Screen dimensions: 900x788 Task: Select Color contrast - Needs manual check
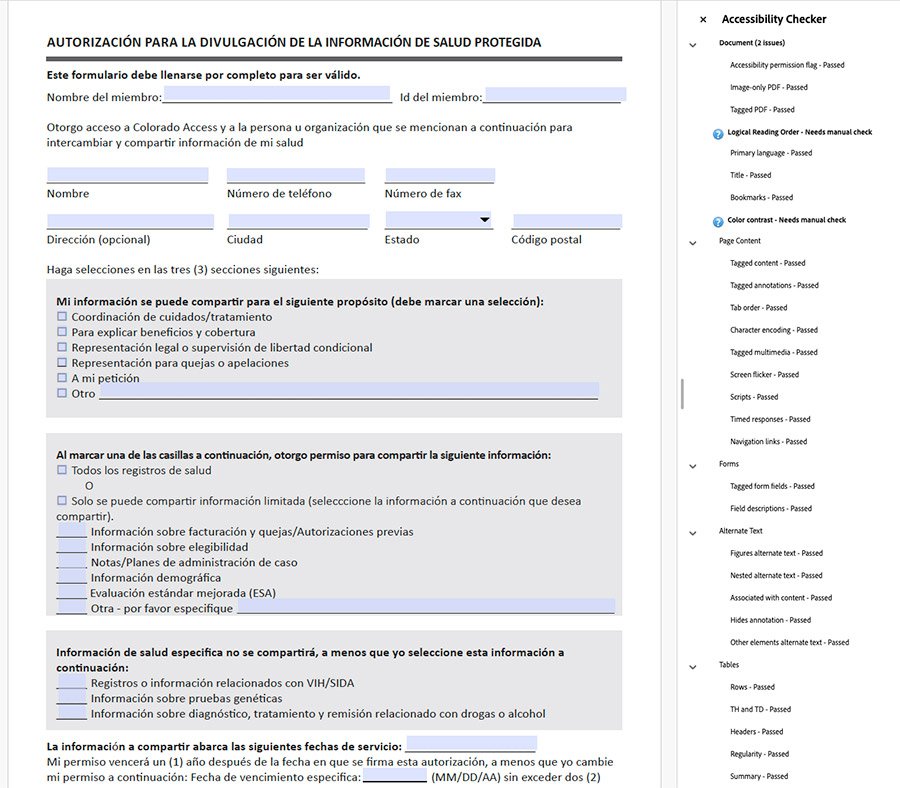tap(786, 220)
